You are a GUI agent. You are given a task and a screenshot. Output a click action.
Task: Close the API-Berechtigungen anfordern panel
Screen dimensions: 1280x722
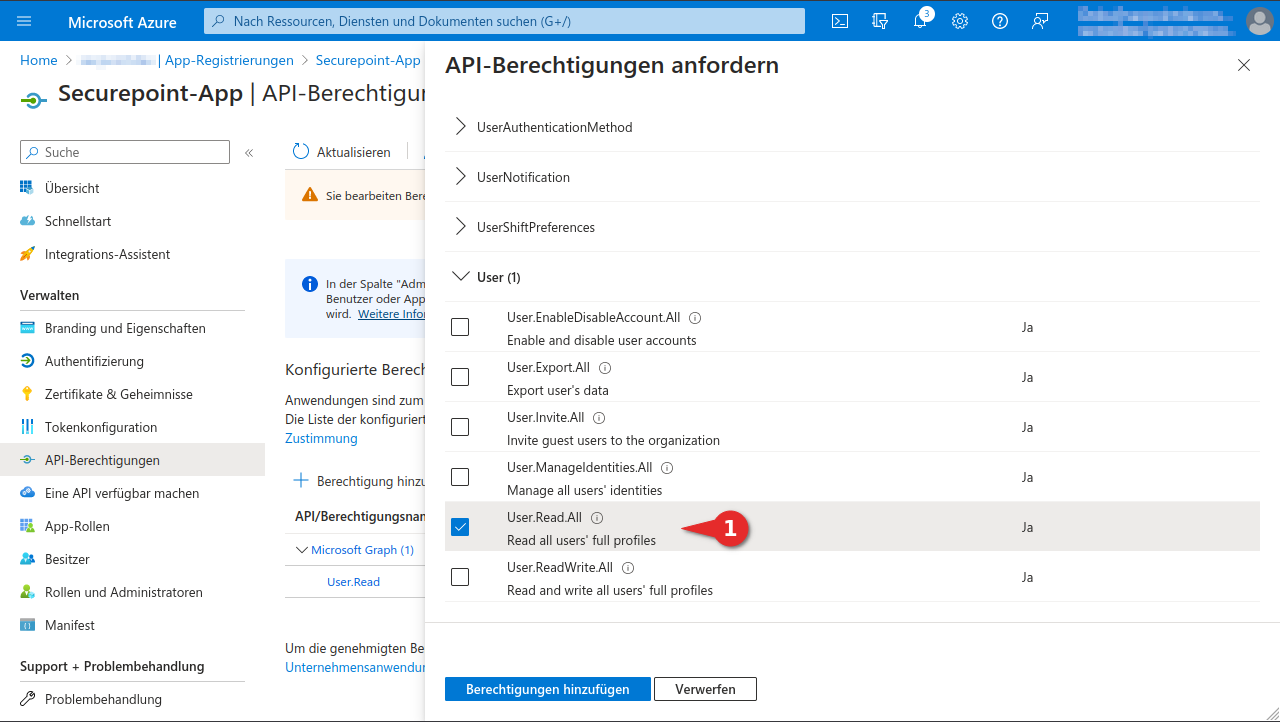(1244, 65)
